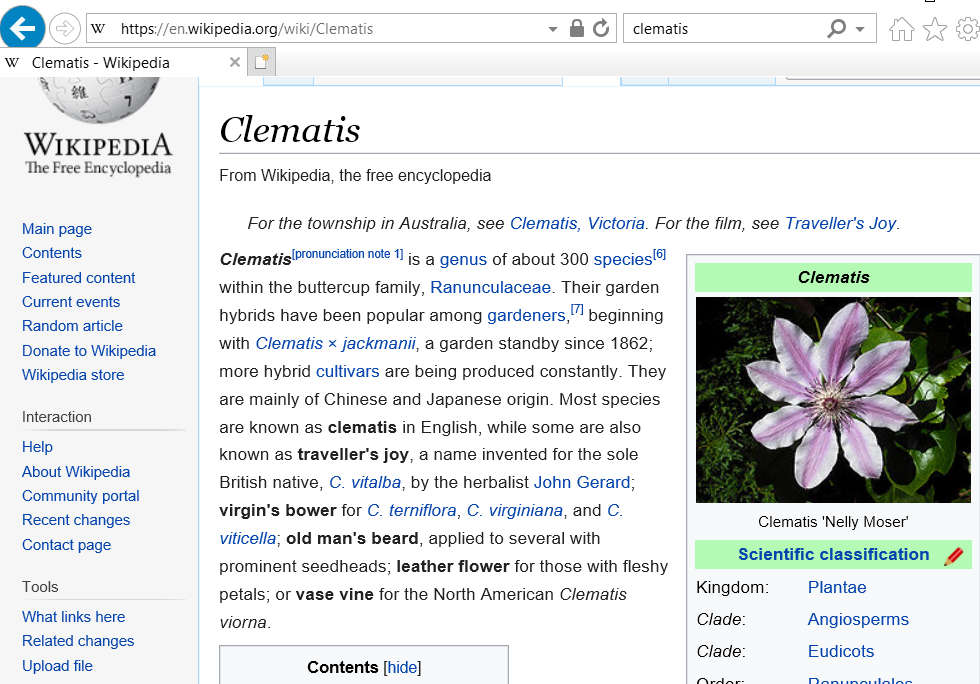This screenshot has width=980, height=684.
Task: Click the Home icon
Action: 901,29
